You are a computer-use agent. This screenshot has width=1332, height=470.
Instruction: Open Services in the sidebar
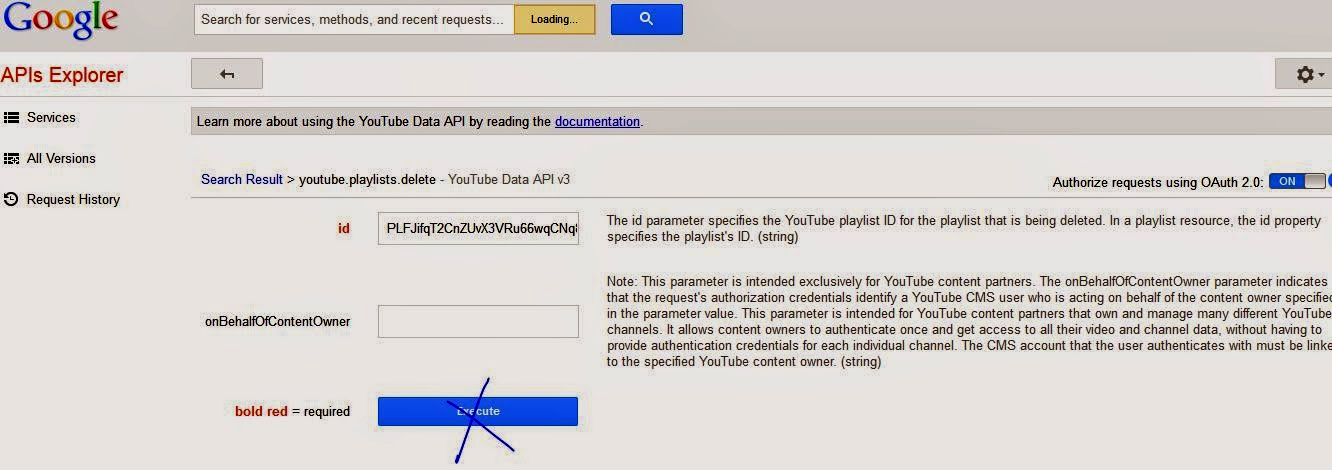point(51,117)
